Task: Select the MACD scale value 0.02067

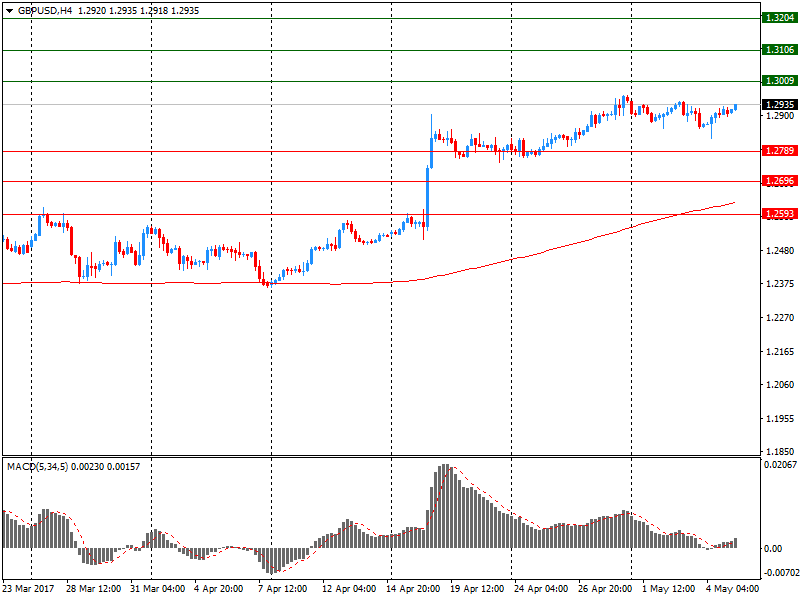Action: [780, 465]
